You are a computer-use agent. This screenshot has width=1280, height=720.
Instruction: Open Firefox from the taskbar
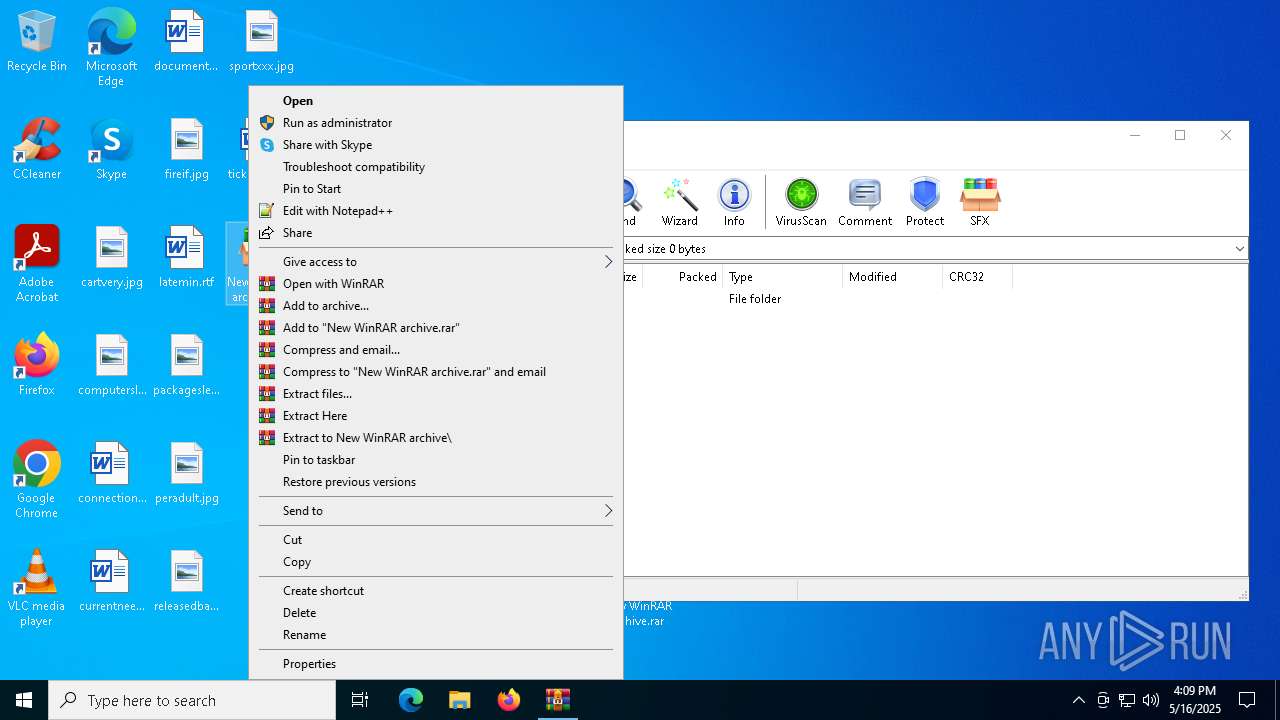[x=509, y=700]
